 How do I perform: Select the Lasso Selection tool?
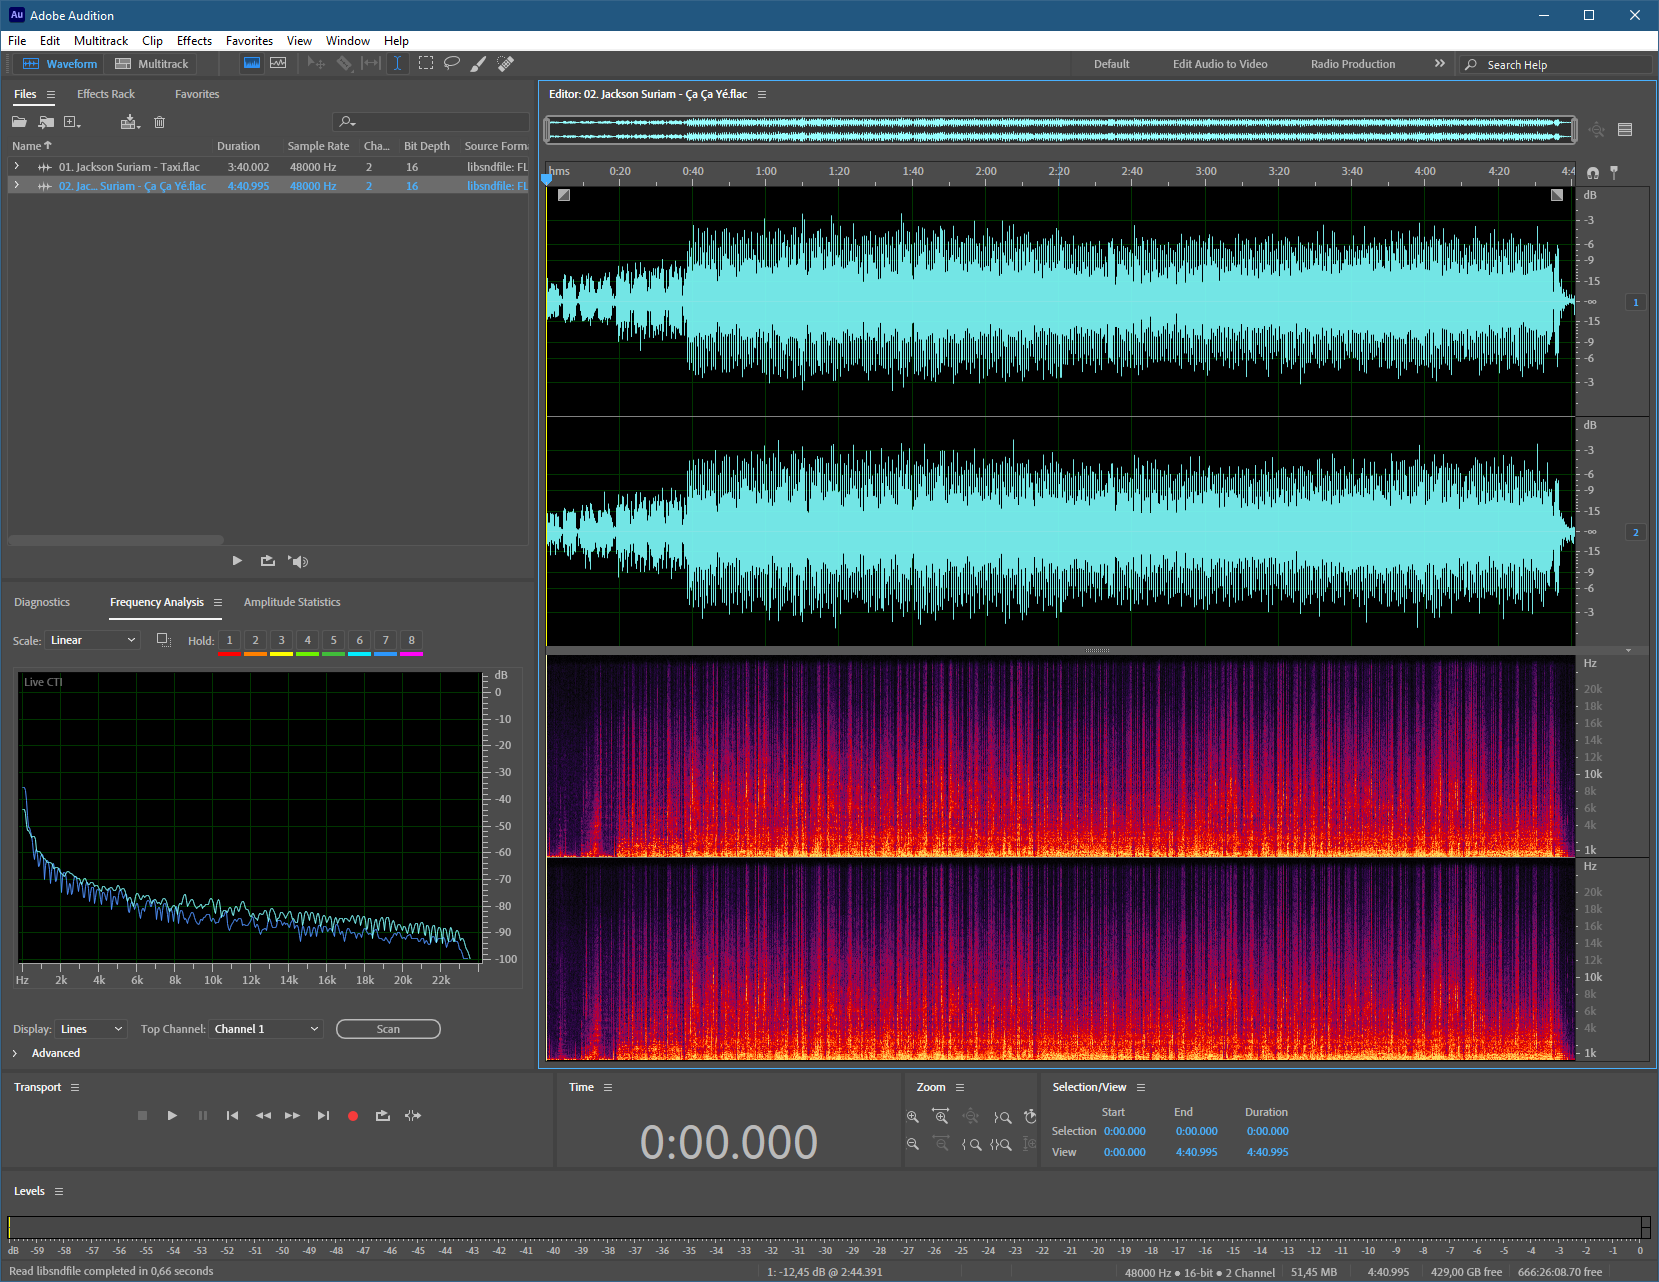click(452, 63)
